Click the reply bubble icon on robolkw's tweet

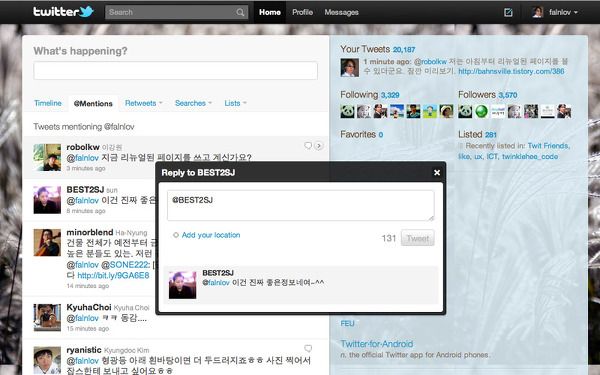(x=308, y=146)
